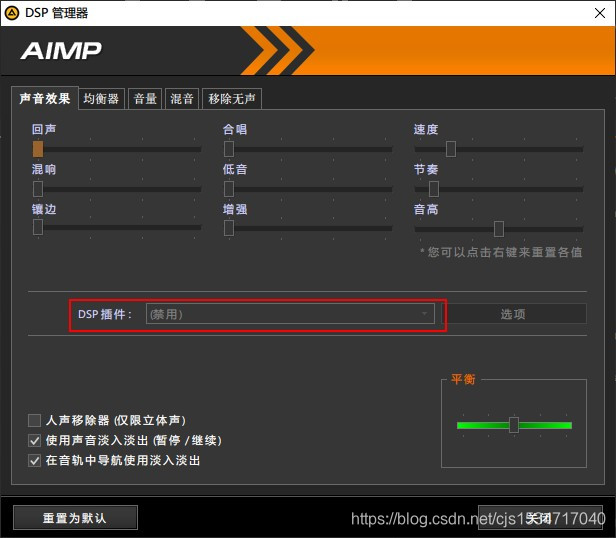Uncheck 在音轨中导航使用淡入淡出 checkbox
This screenshot has width=616, height=538.
point(35,460)
